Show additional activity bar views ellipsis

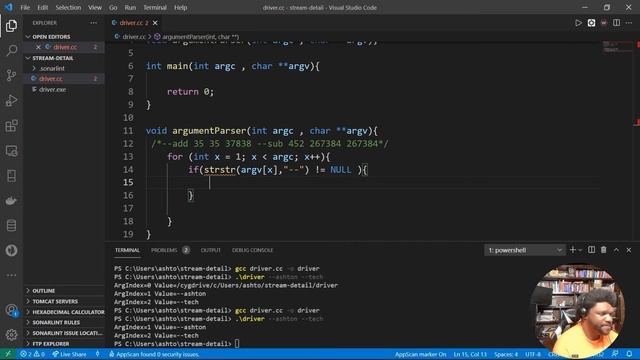[11, 275]
